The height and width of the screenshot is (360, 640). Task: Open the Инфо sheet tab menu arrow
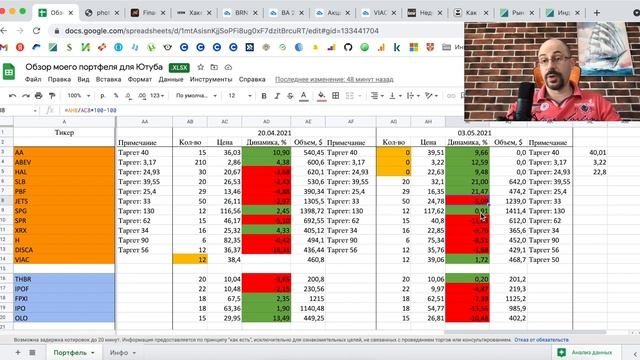pyautogui.click(x=134, y=353)
